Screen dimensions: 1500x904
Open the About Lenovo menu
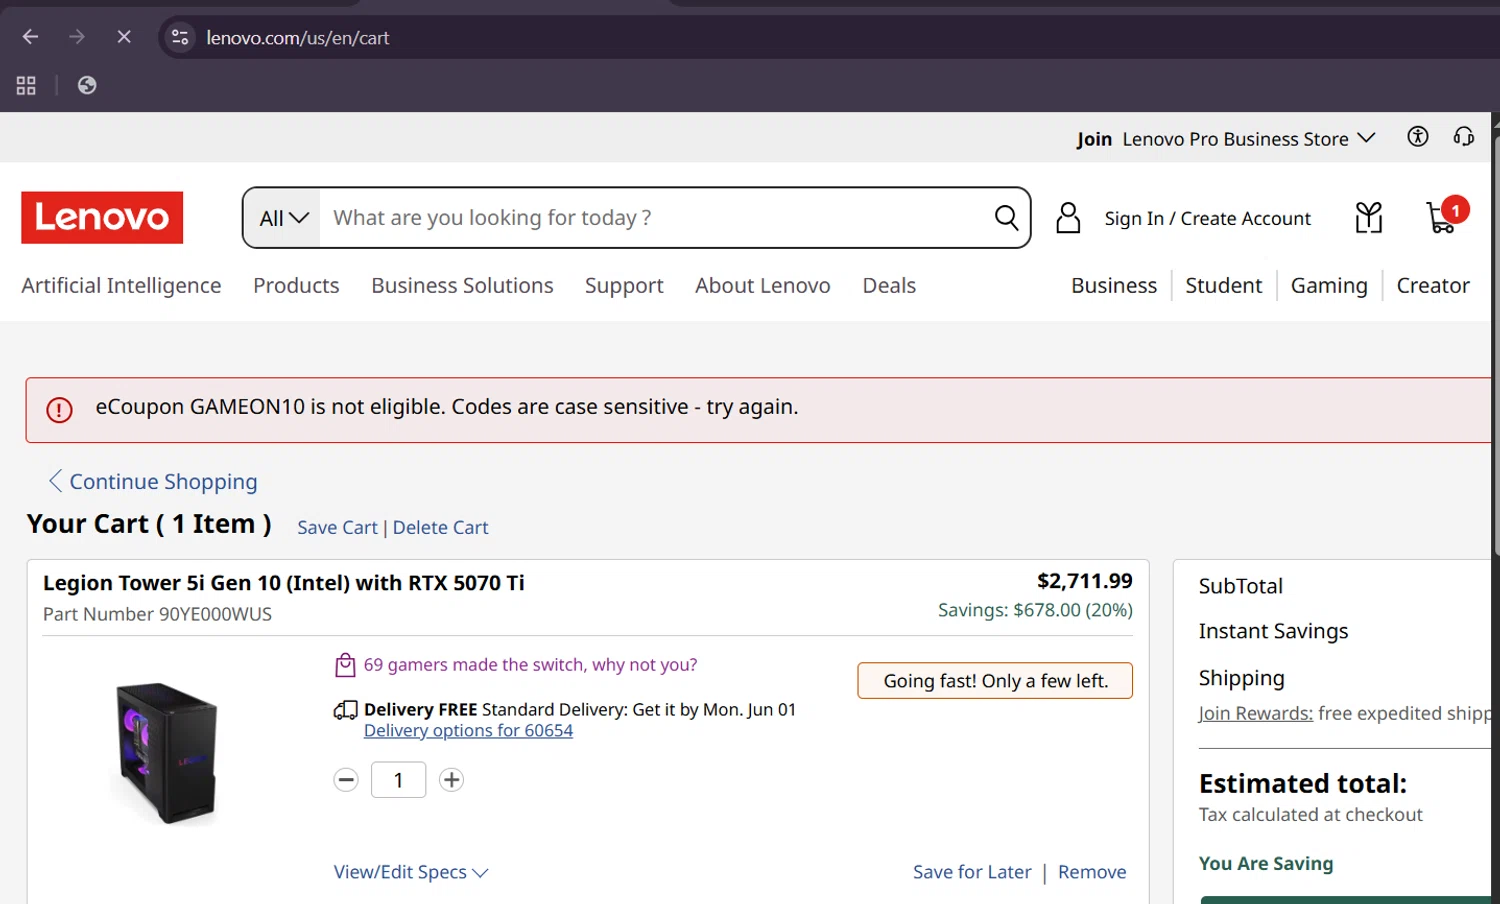coord(763,286)
